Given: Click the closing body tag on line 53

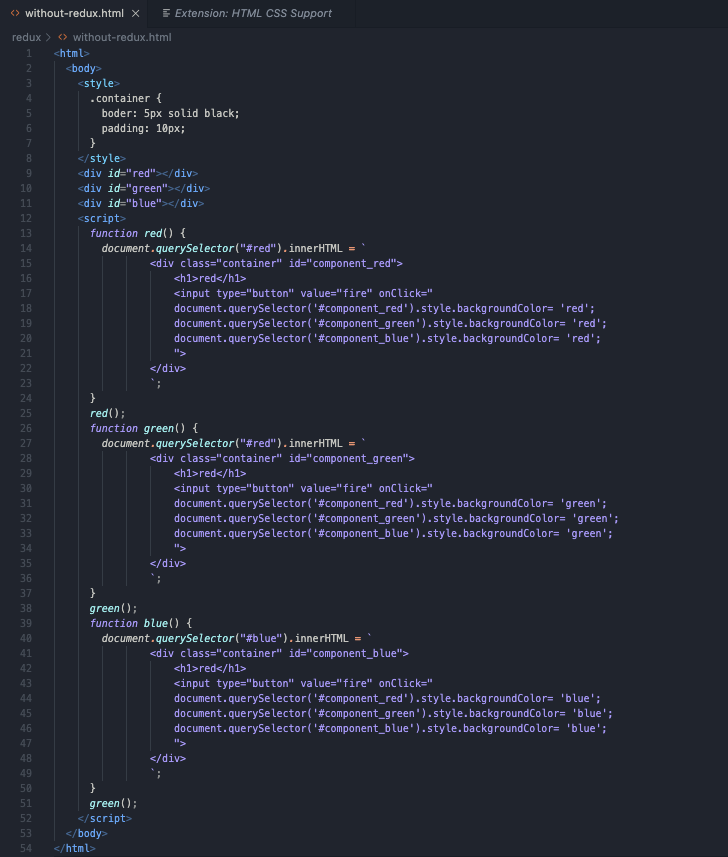Looking at the screenshot, I should (86, 833).
